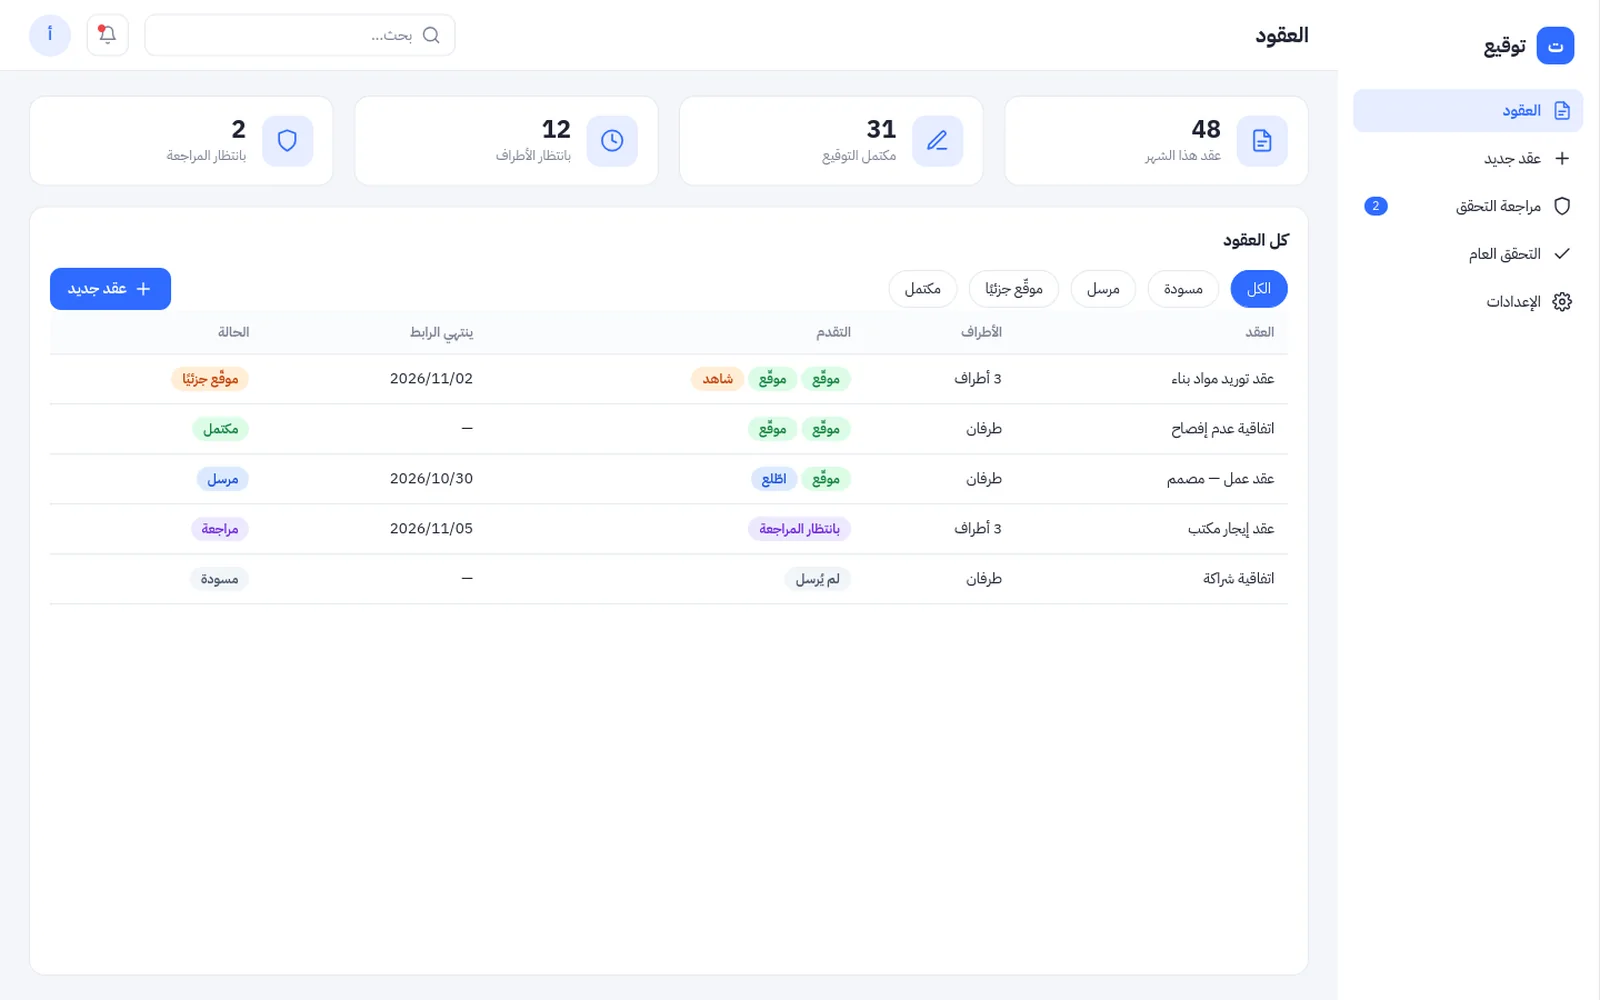Open الإعدادات in the sidebar
The image size is (1600, 1000).
click(1468, 302)
